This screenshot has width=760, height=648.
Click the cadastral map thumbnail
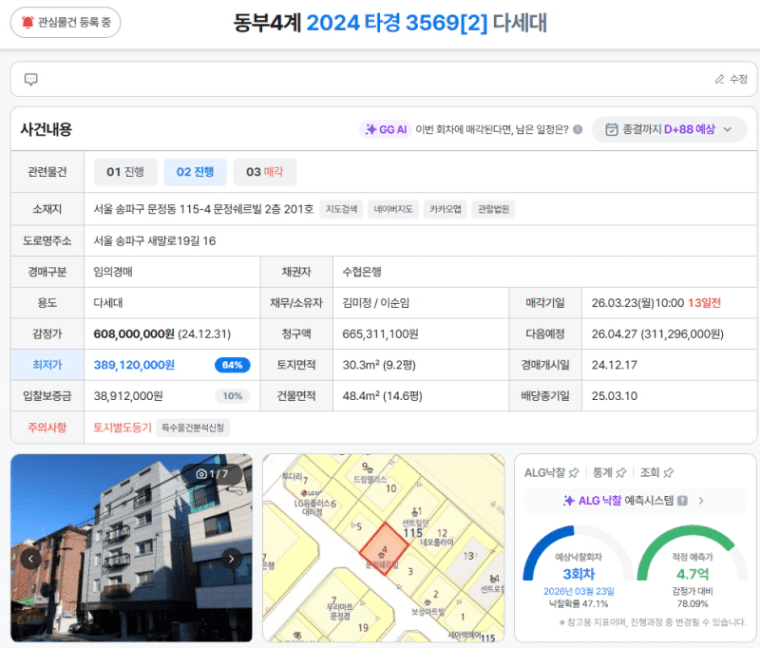[x=383, y=548]
